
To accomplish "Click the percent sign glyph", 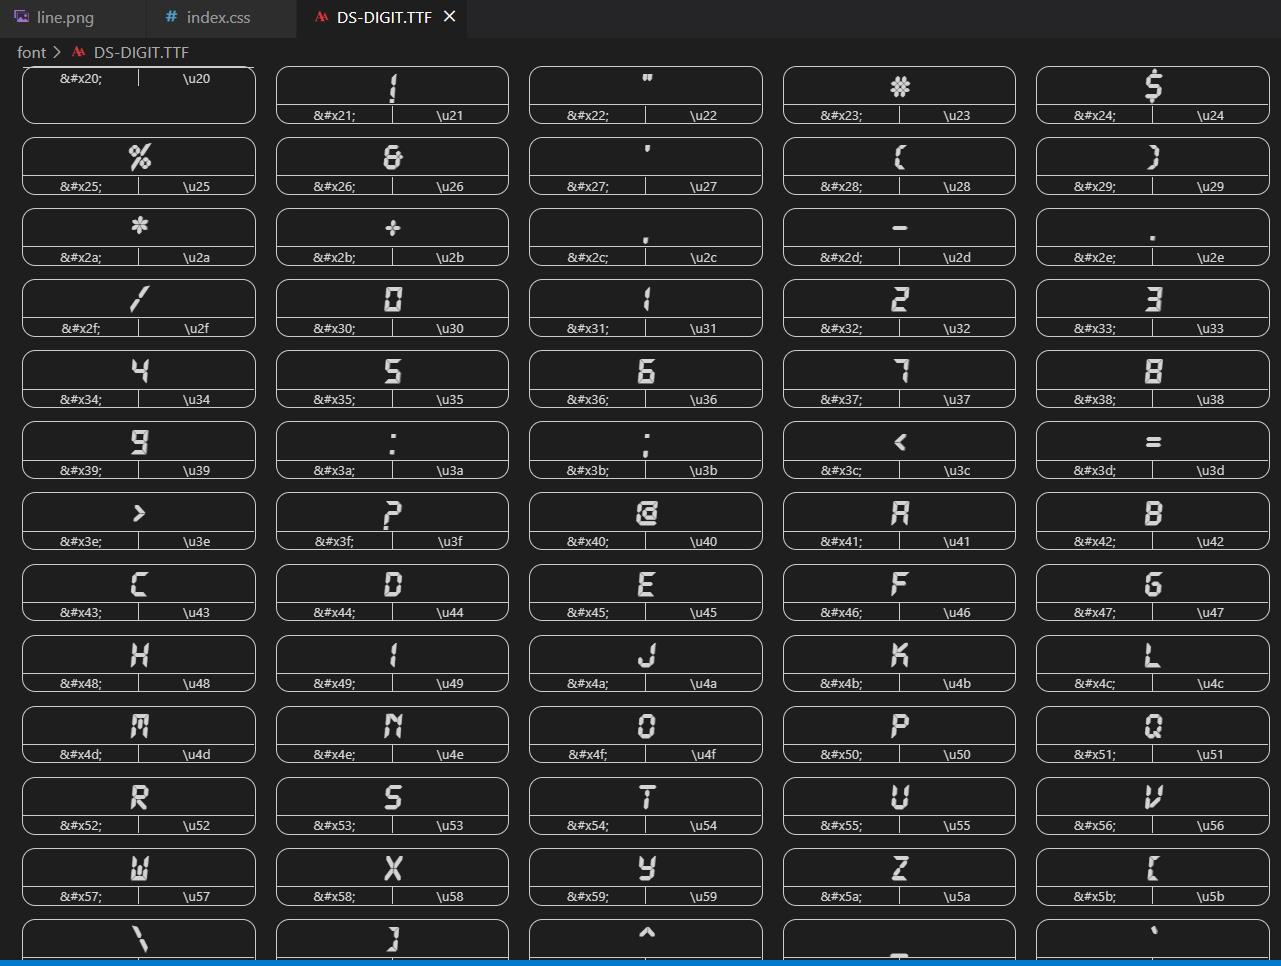I will 140,157.
